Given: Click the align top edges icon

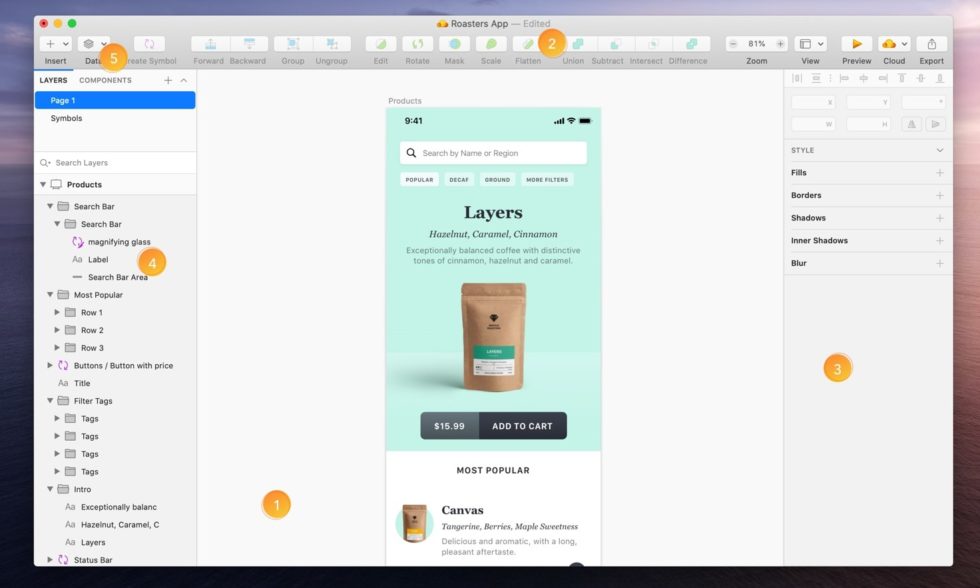Looking at the screenshot, I should tap(902, 78).
